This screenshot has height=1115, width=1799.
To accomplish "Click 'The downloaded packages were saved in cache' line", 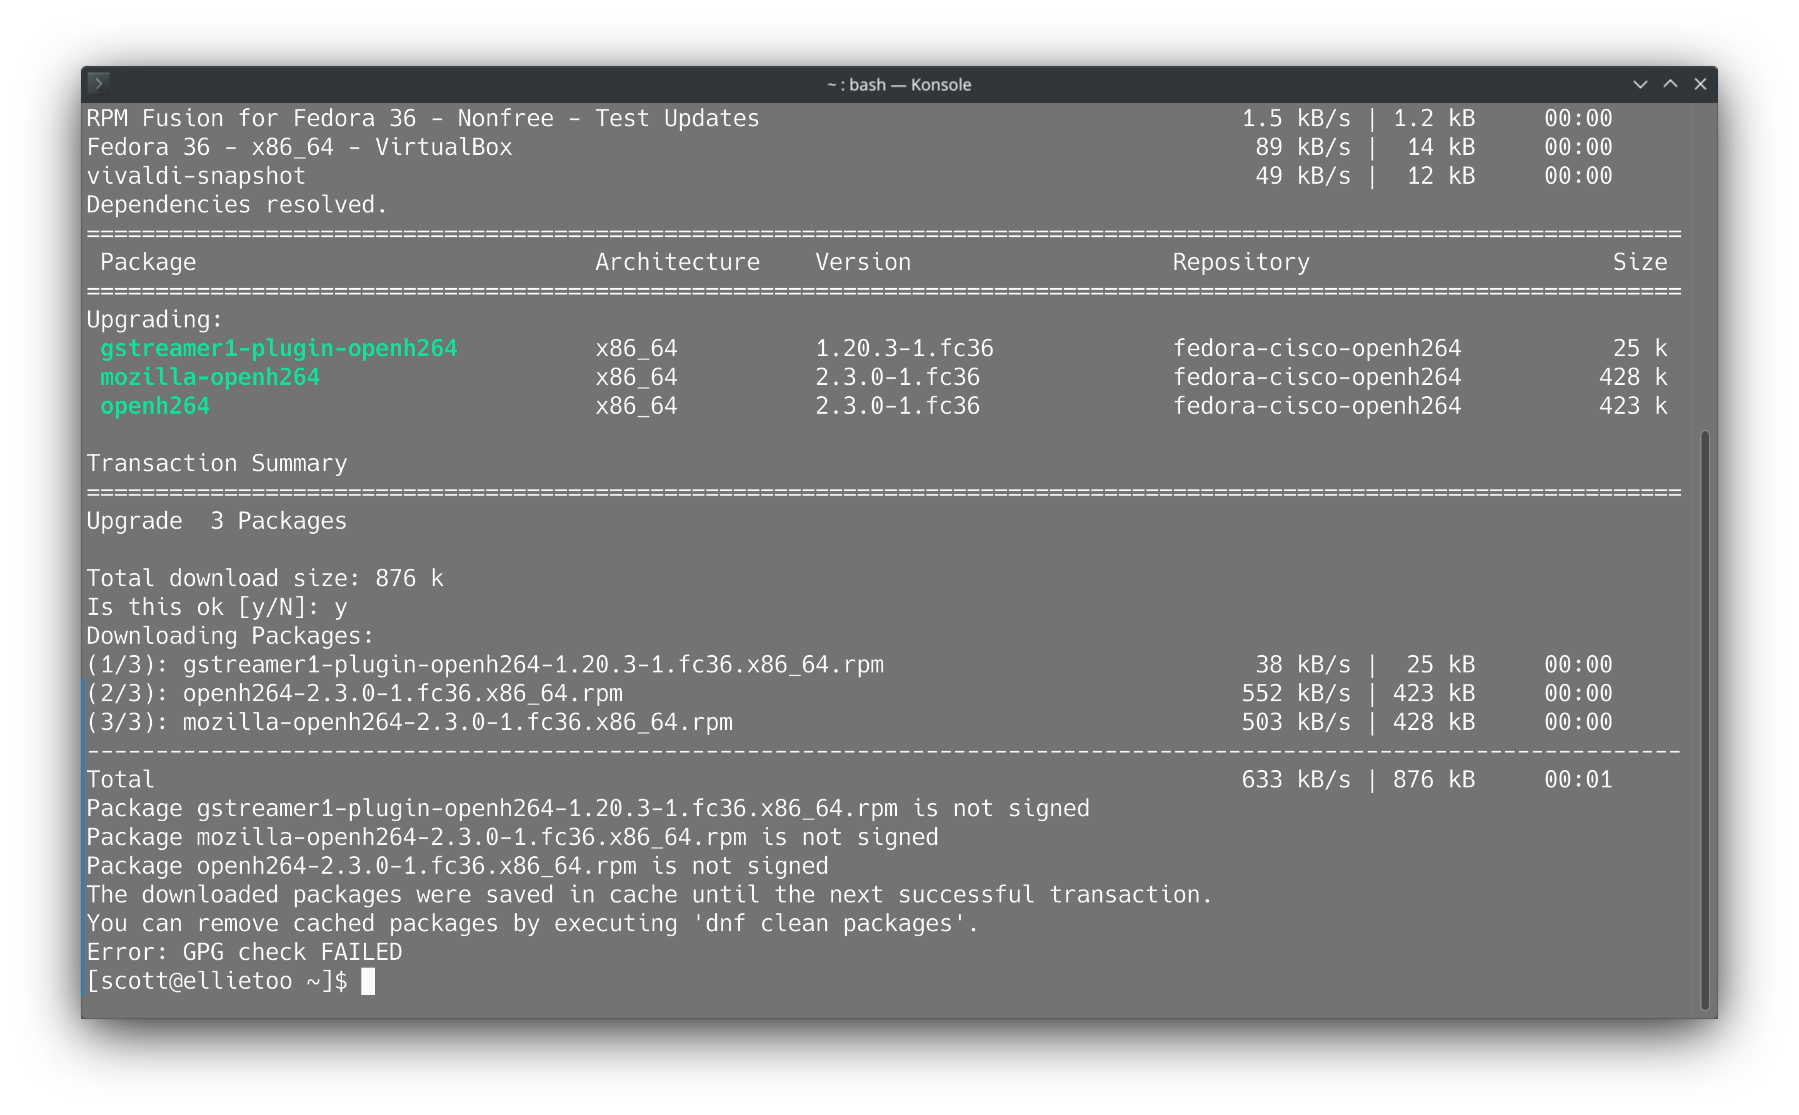I will (650, 895).
